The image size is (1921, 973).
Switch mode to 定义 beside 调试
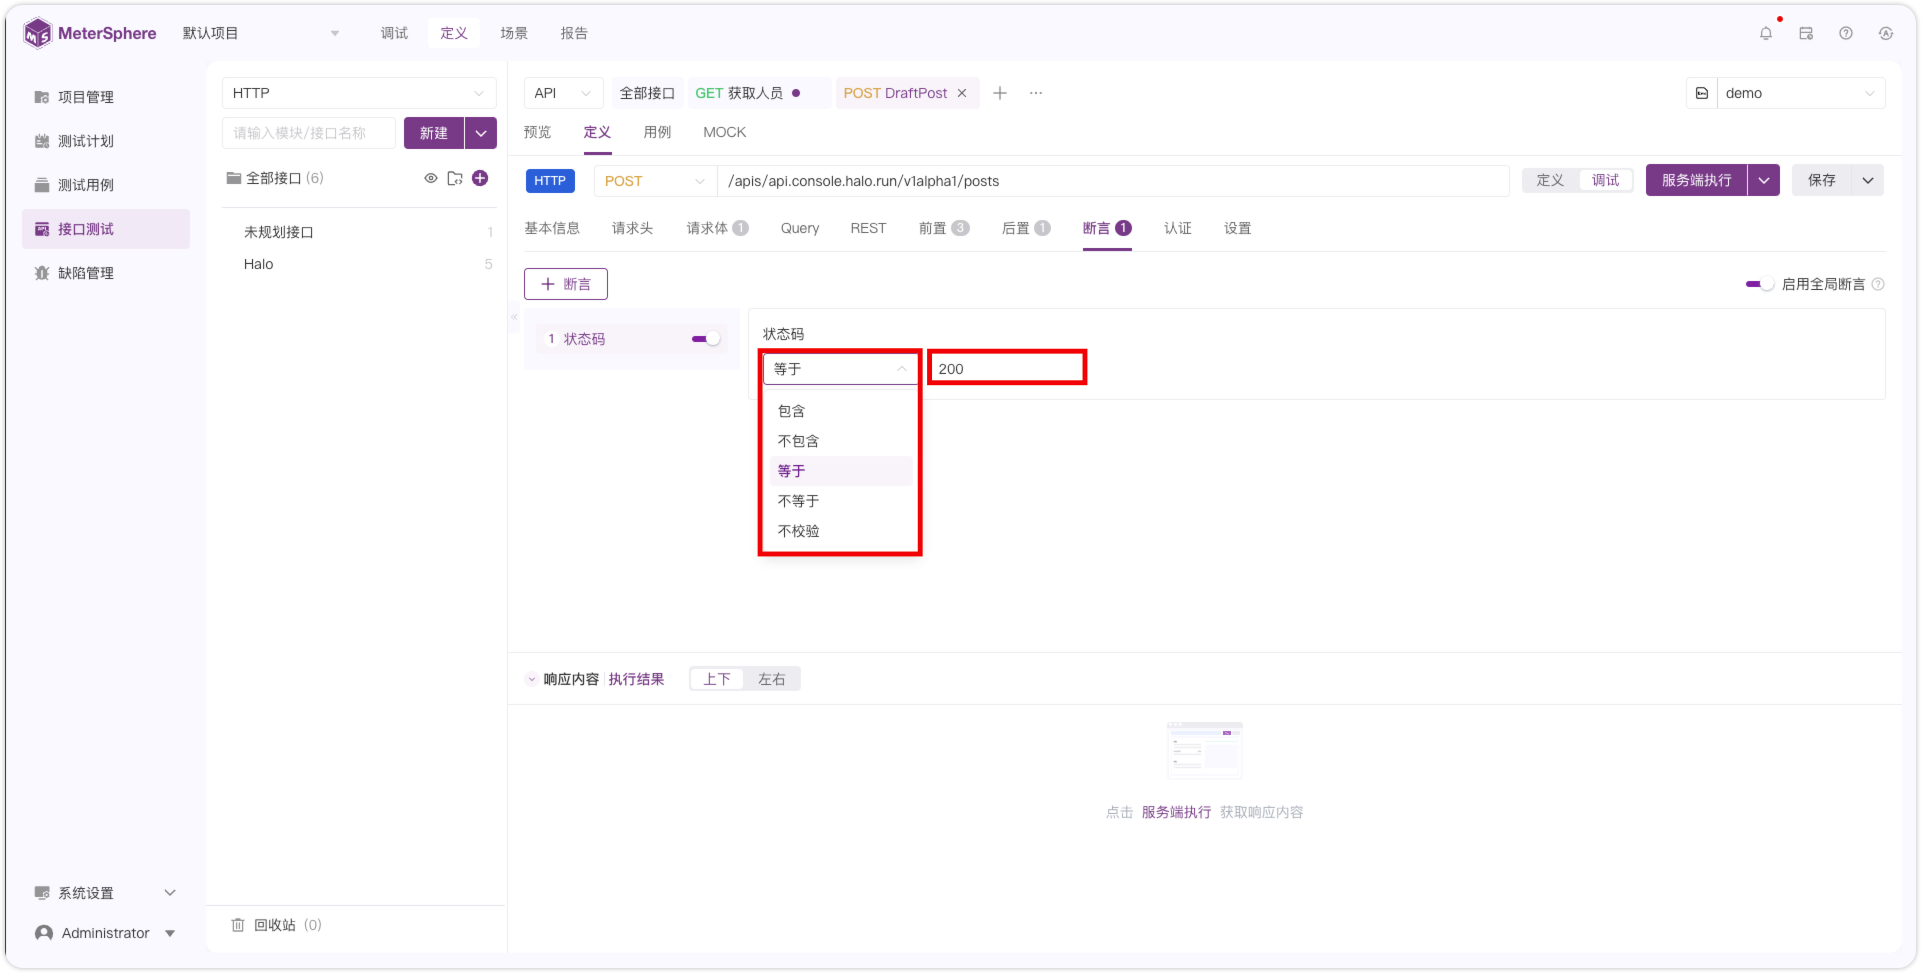[1550, 180]
